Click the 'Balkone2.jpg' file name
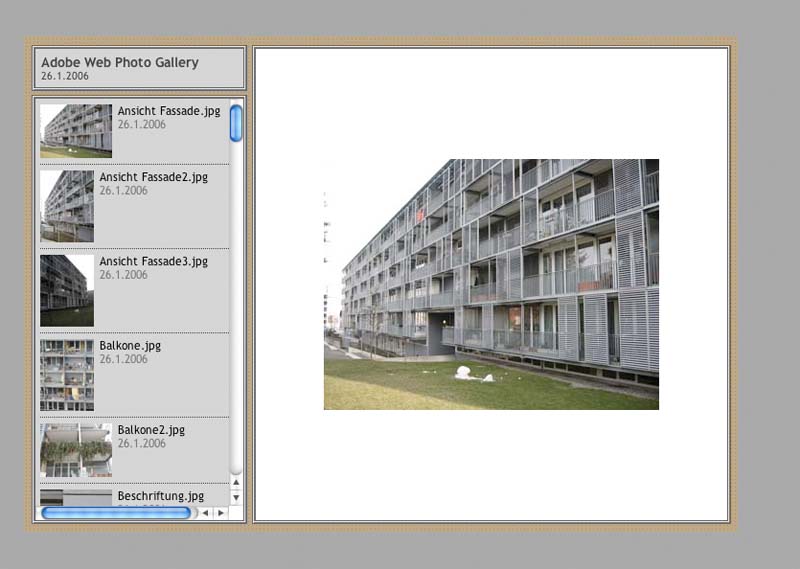The image size is (800, 569). [x=151, y=430]
